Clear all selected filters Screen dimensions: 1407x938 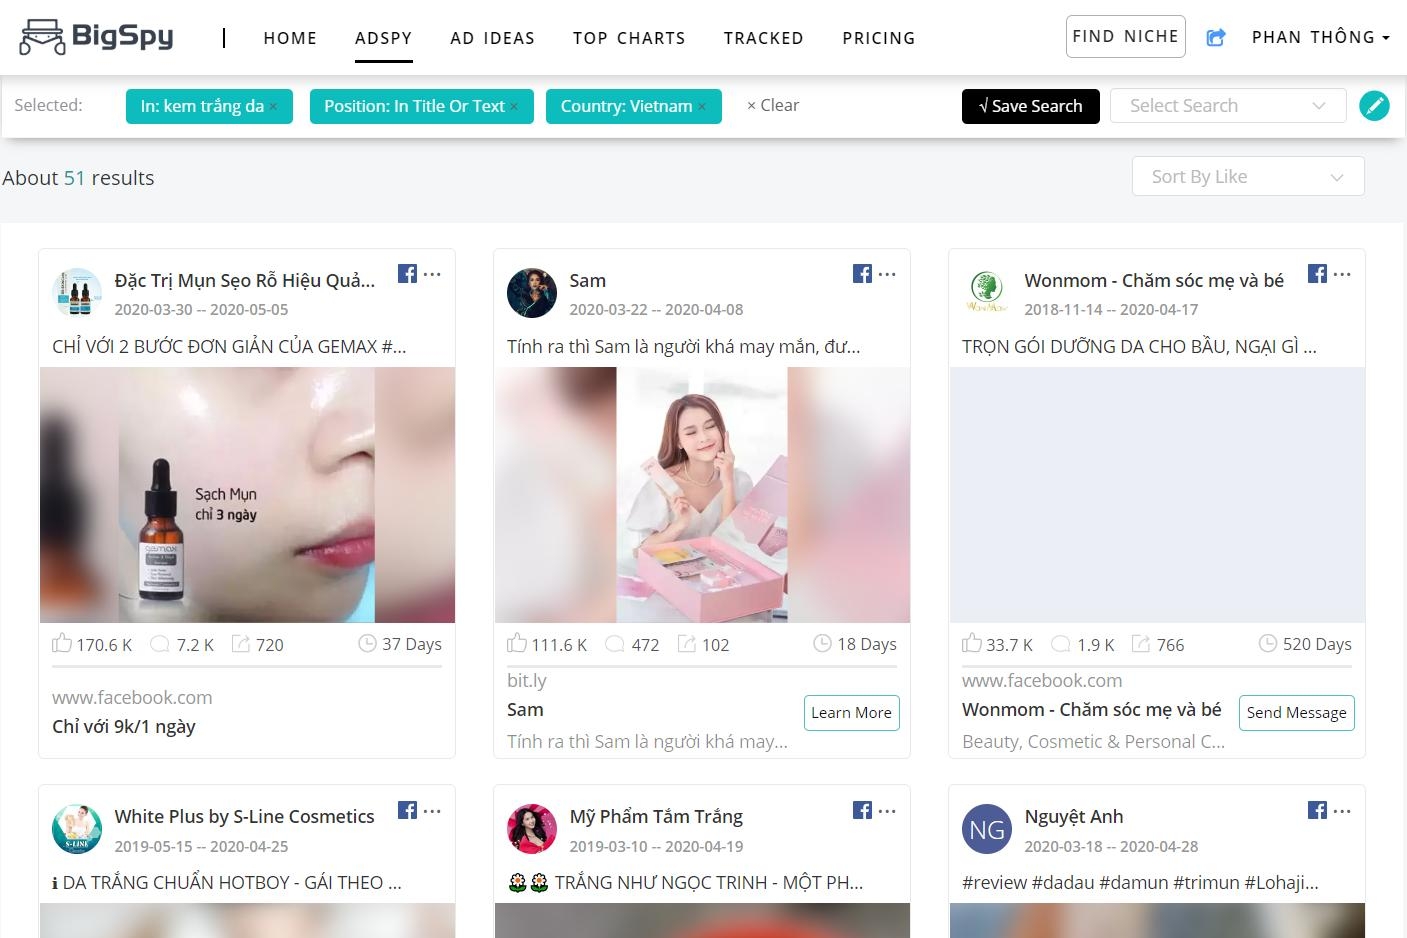point(773,105)
